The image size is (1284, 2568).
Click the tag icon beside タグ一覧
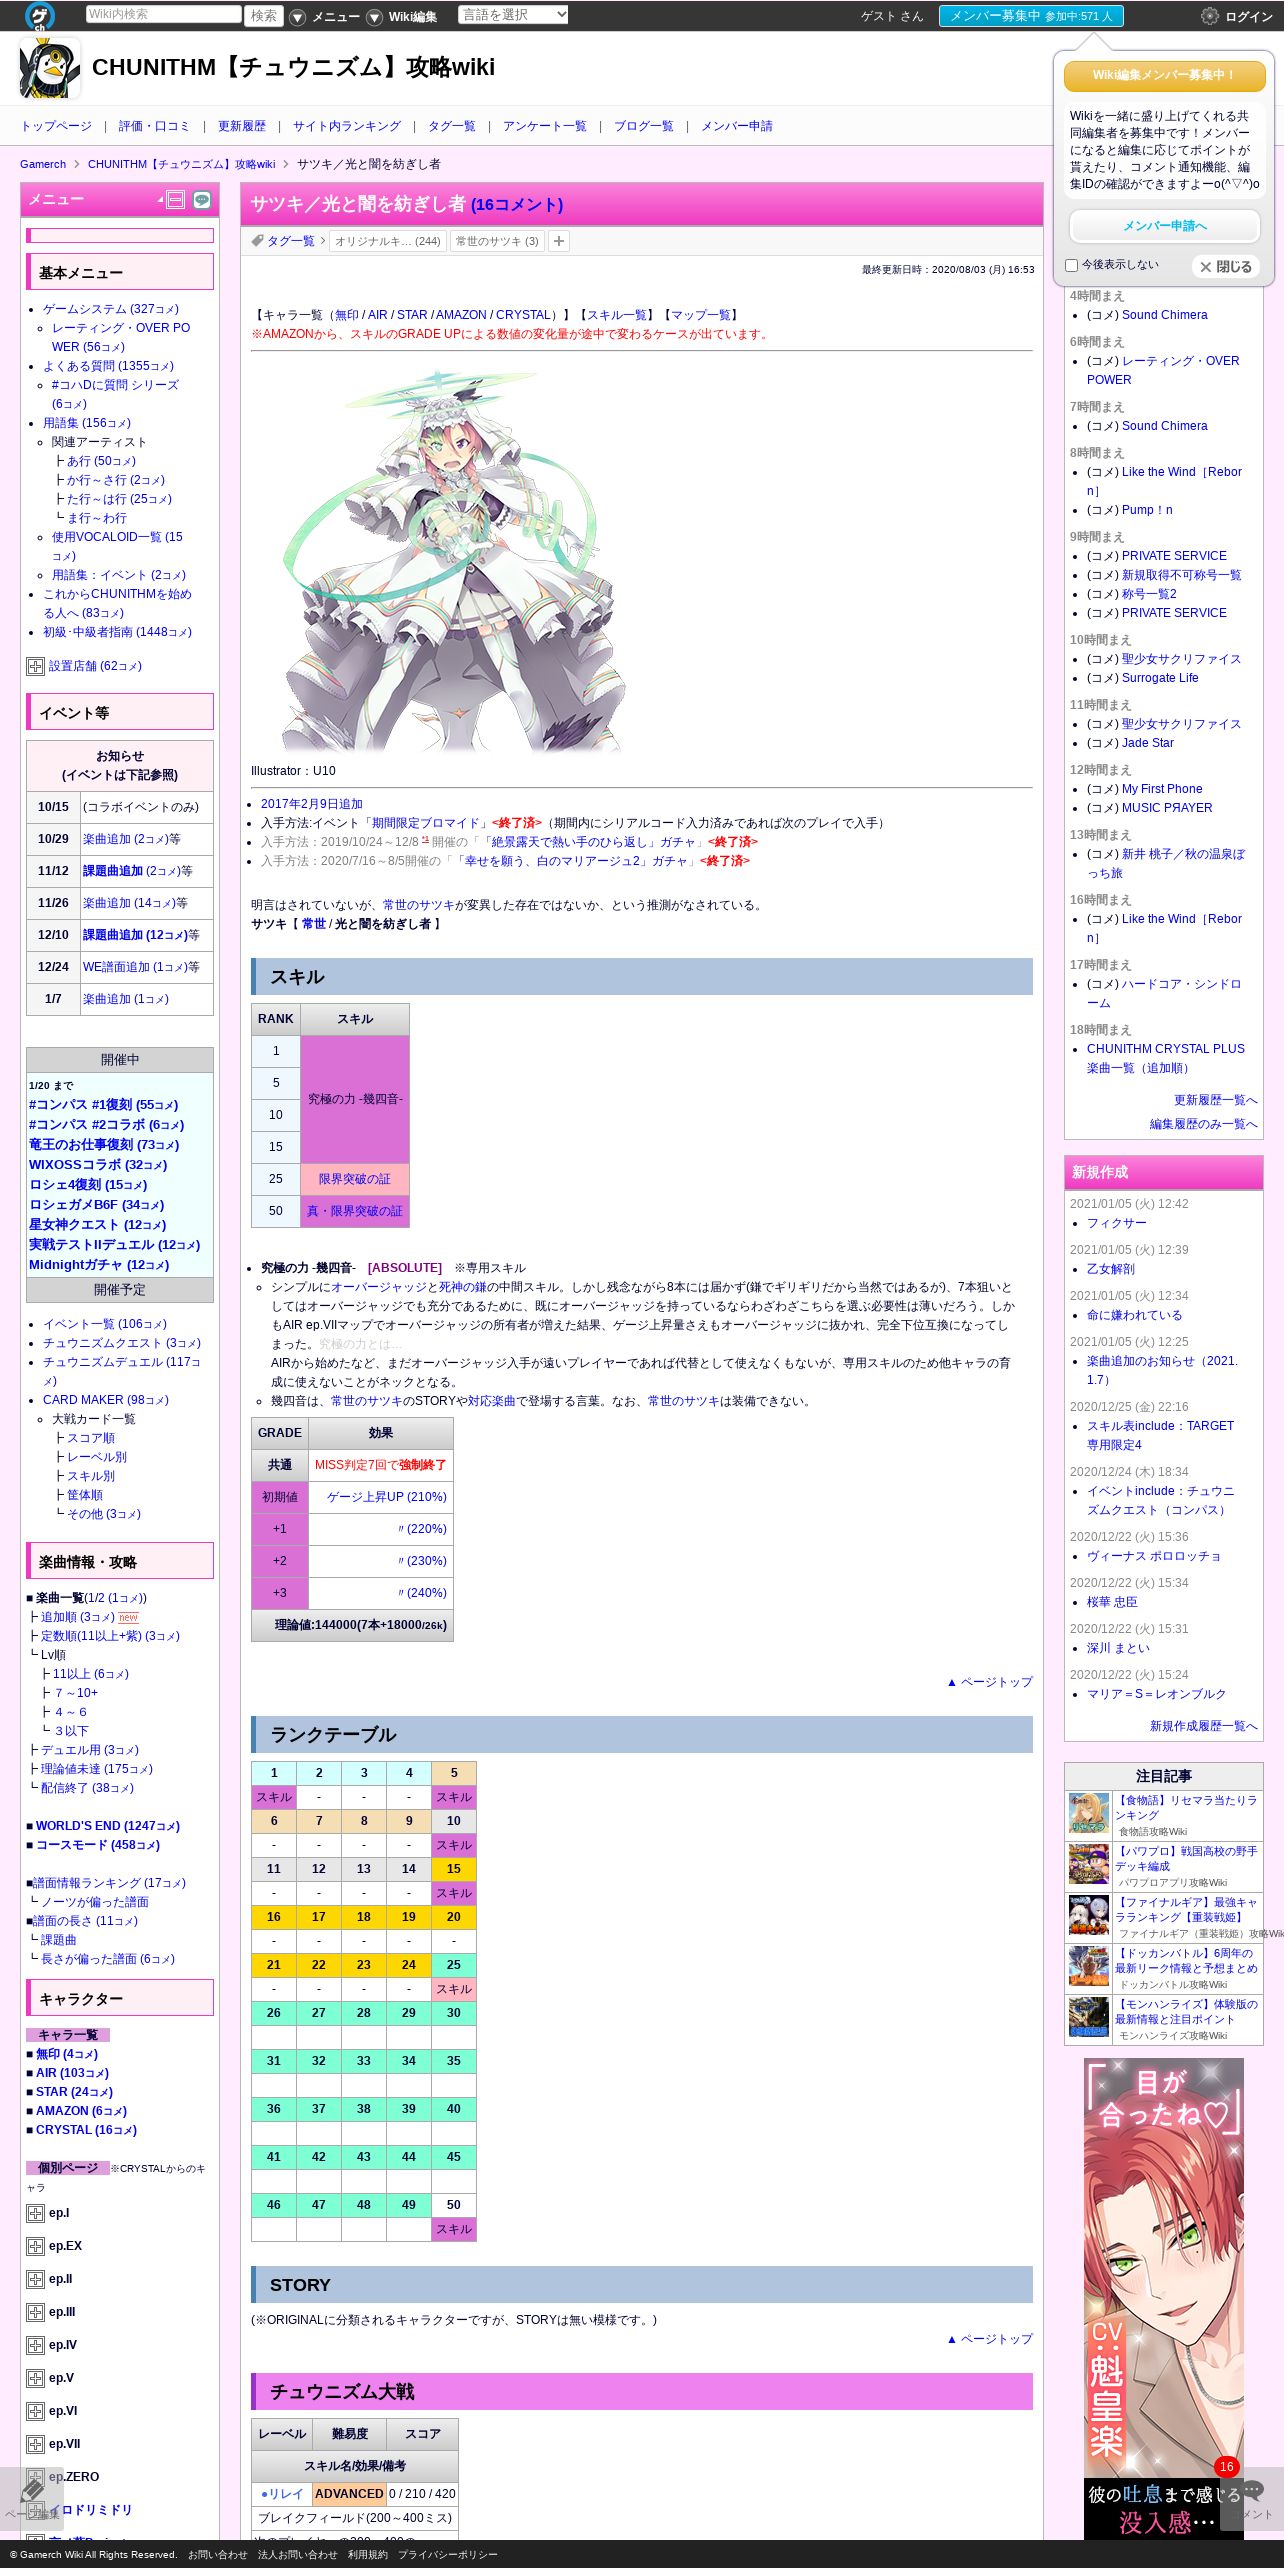pos(257,241)
